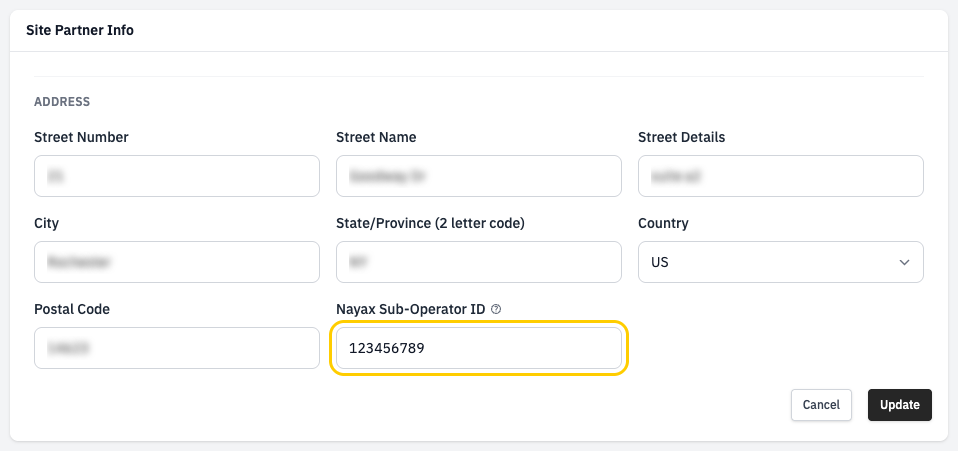
Task: Click the Postal Code label
Action: (x=72, y=310)
